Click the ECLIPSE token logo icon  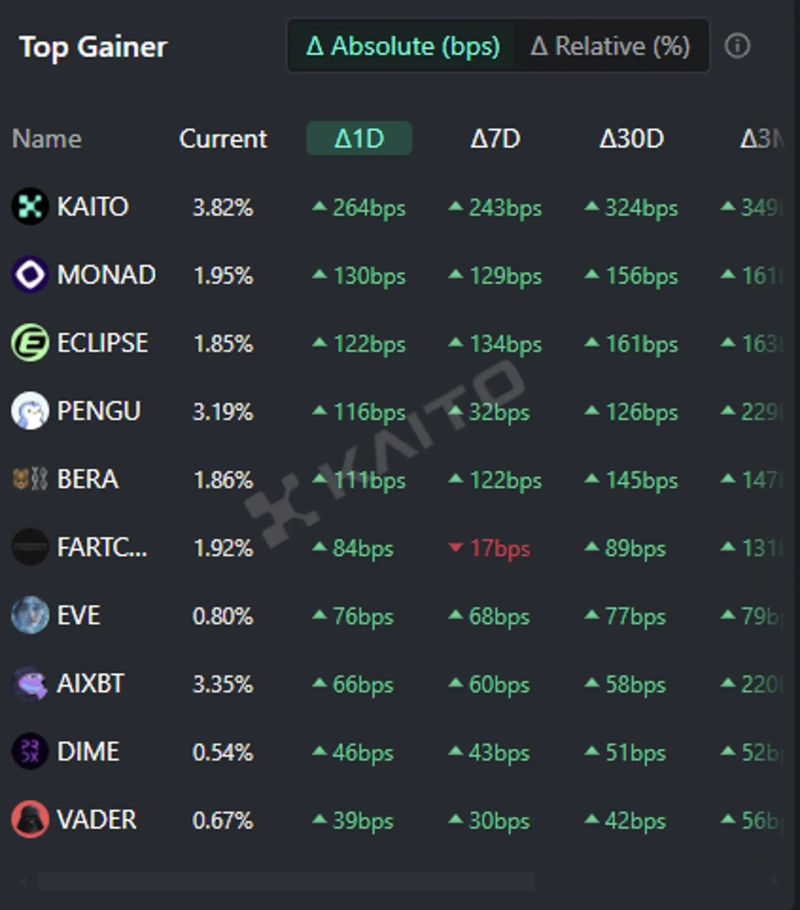pos(30,343)
